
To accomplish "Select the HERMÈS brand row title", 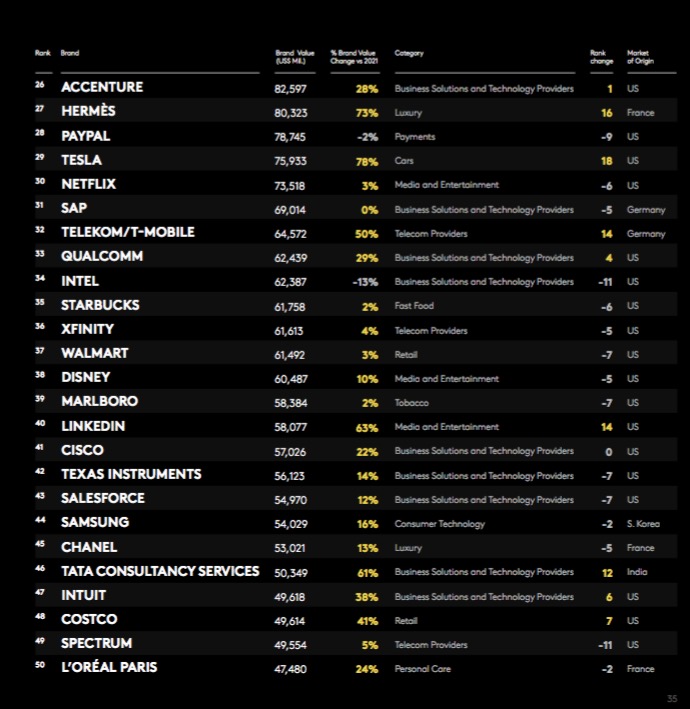I will [88, 112].
